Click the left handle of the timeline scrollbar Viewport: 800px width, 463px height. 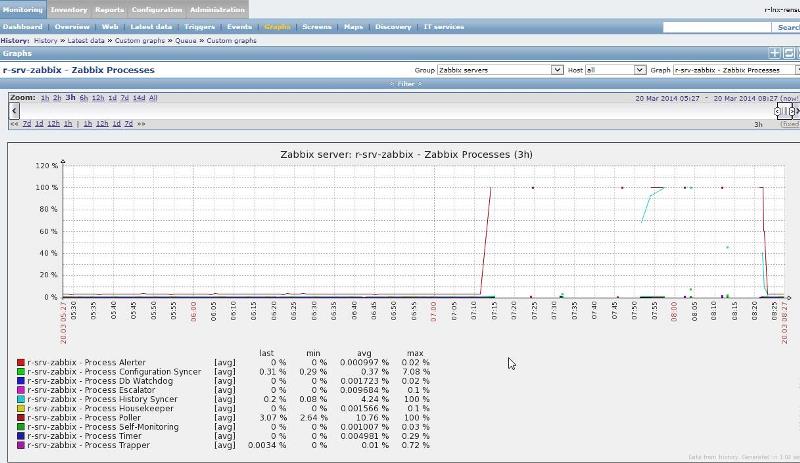(x=778, y=111)
